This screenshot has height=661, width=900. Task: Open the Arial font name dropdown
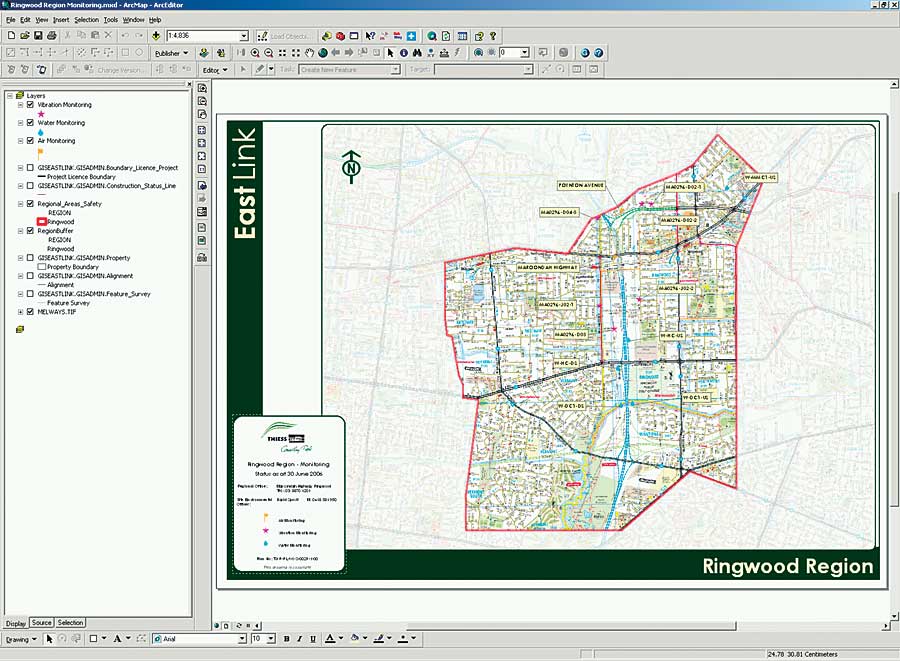point(241,638)
